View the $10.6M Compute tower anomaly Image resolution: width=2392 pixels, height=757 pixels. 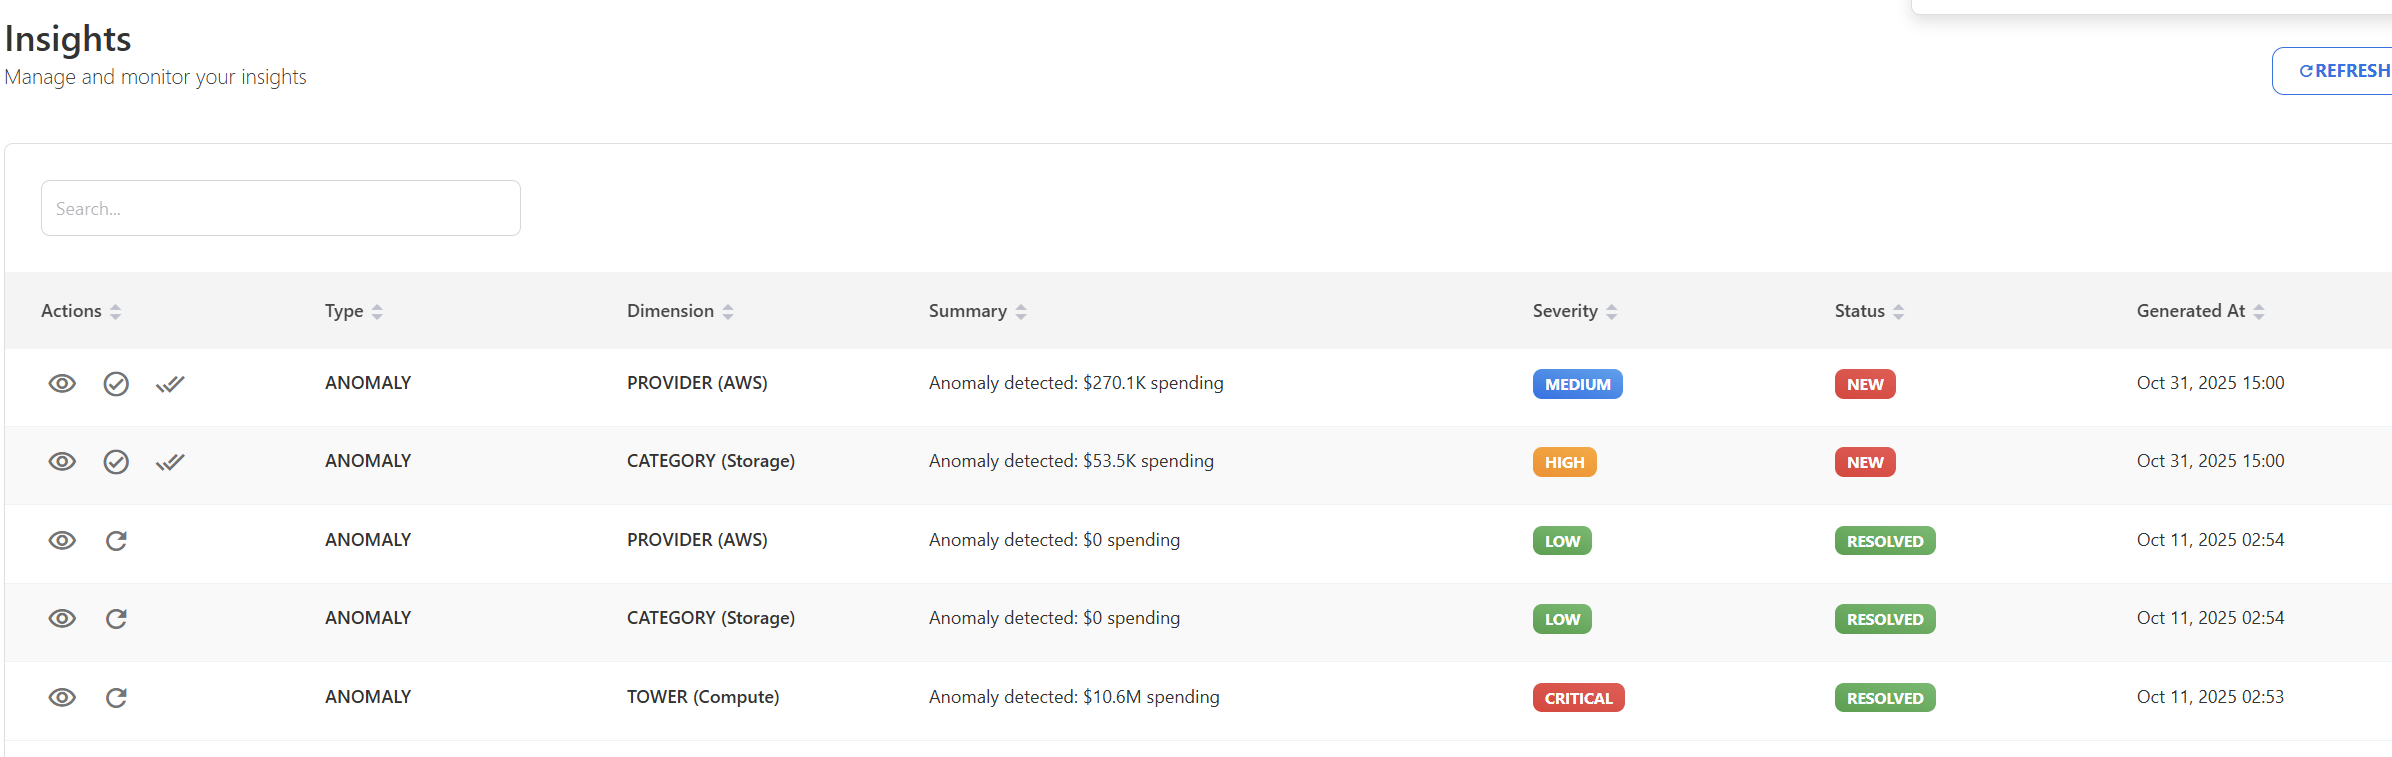click(x=62, y=698)
